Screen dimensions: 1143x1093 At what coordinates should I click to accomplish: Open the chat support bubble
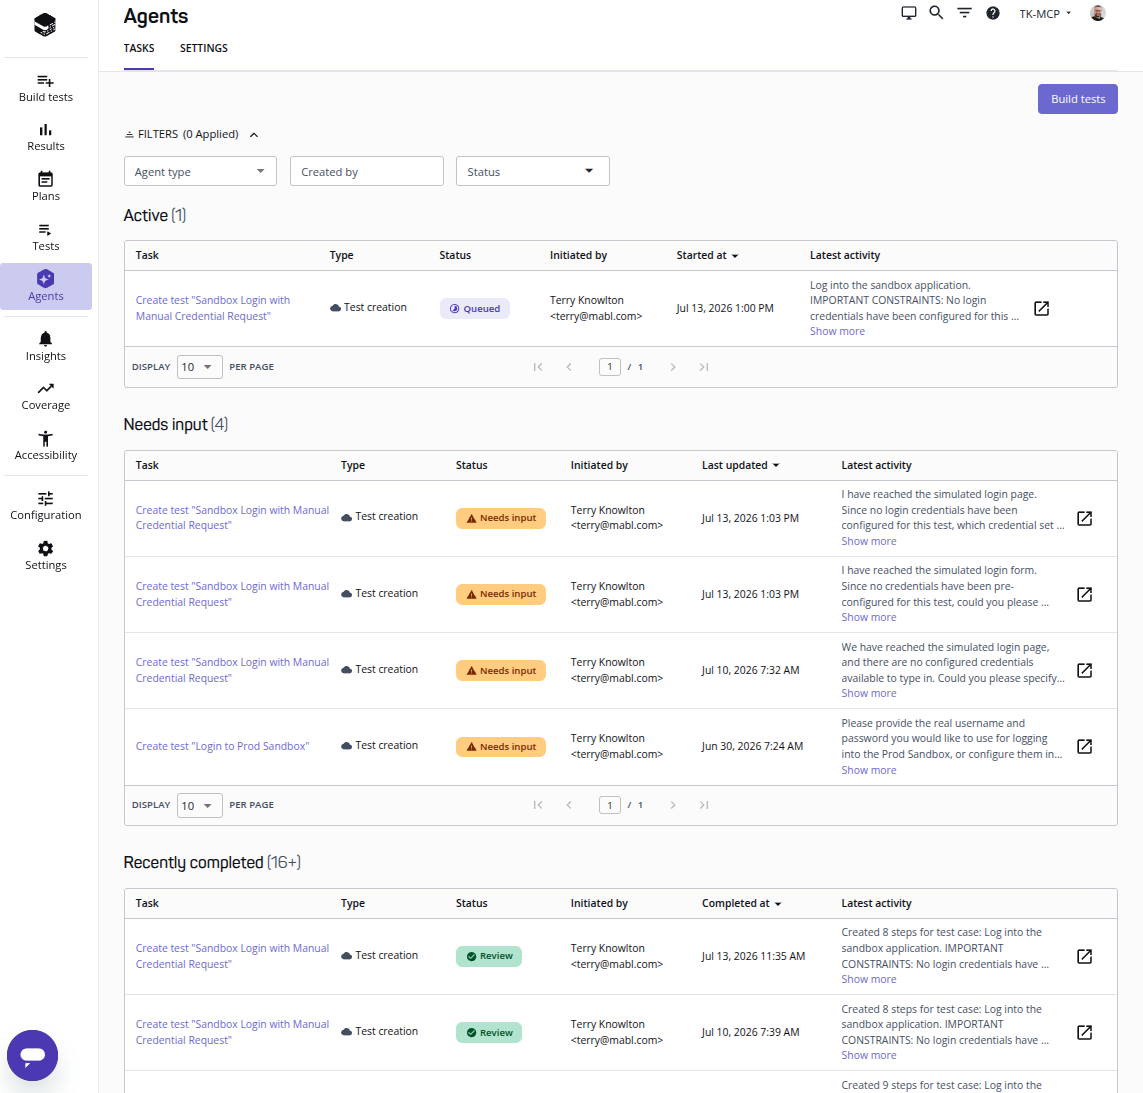(x=32, y=1055)
